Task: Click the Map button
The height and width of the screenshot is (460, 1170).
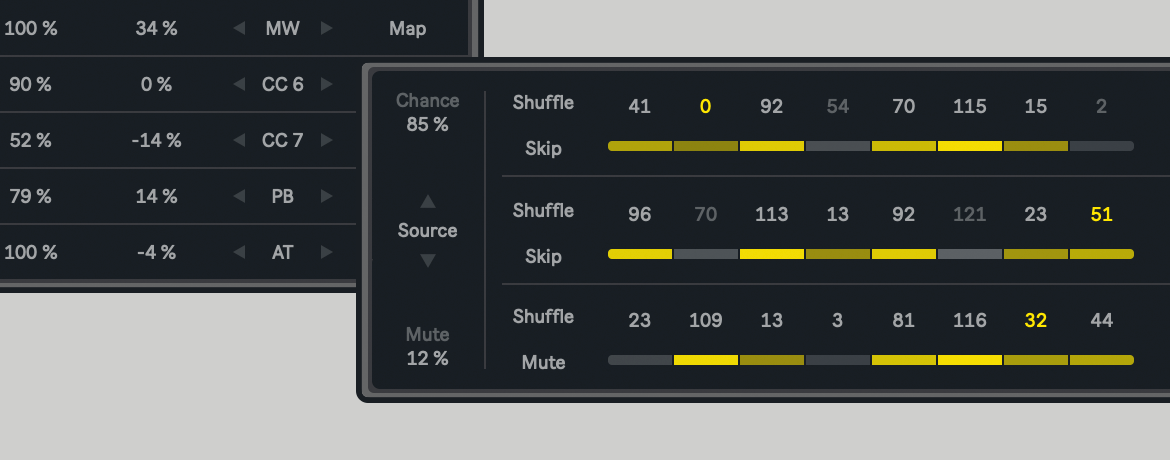Action: 407,28
